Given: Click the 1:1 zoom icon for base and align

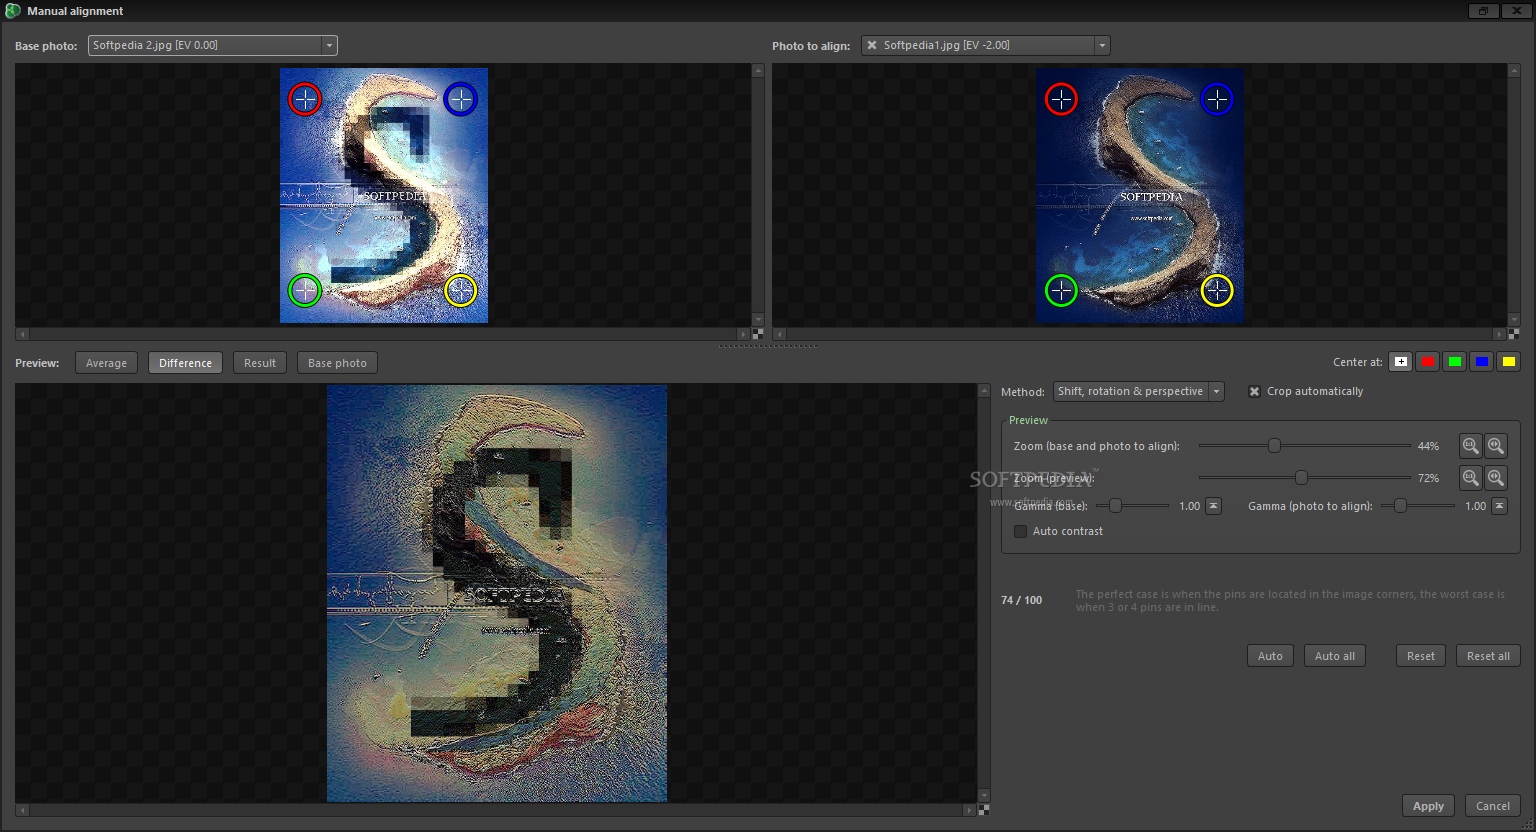Looking at the screenshot, I should click(x=1470, y=446).
